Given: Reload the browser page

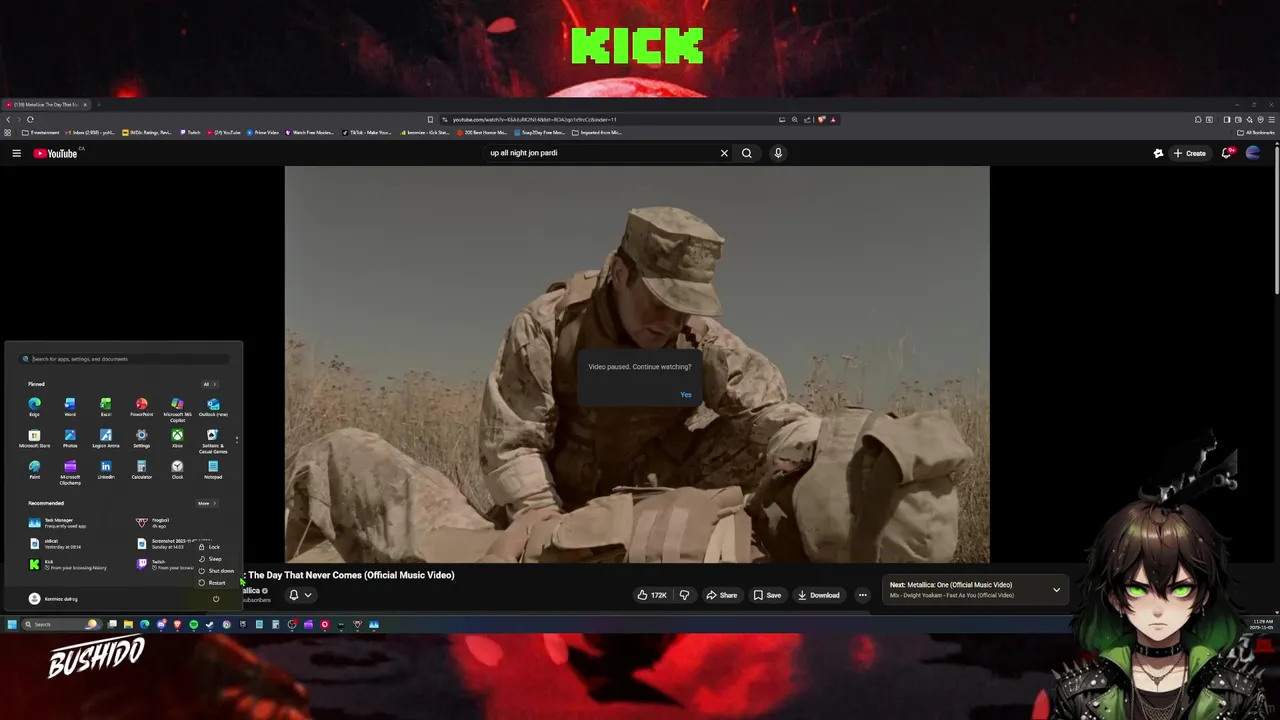Looking at the screenshot, I should [x=30, y=119].
